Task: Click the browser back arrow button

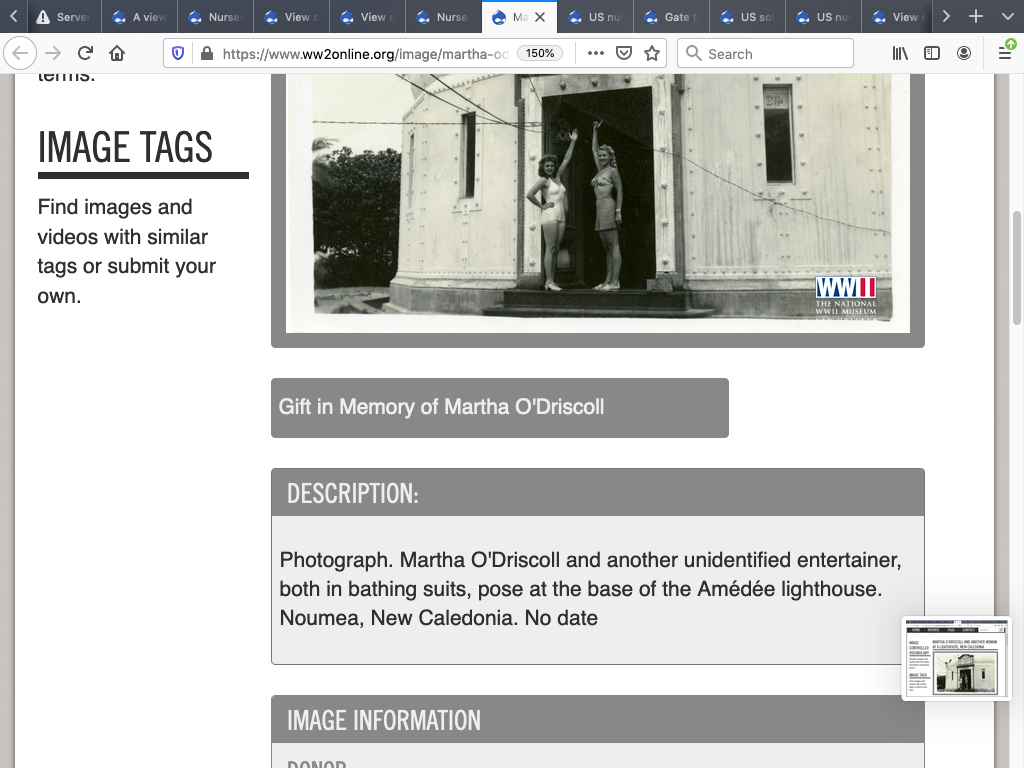Action: pyautogui.click(x=20, y=54)
